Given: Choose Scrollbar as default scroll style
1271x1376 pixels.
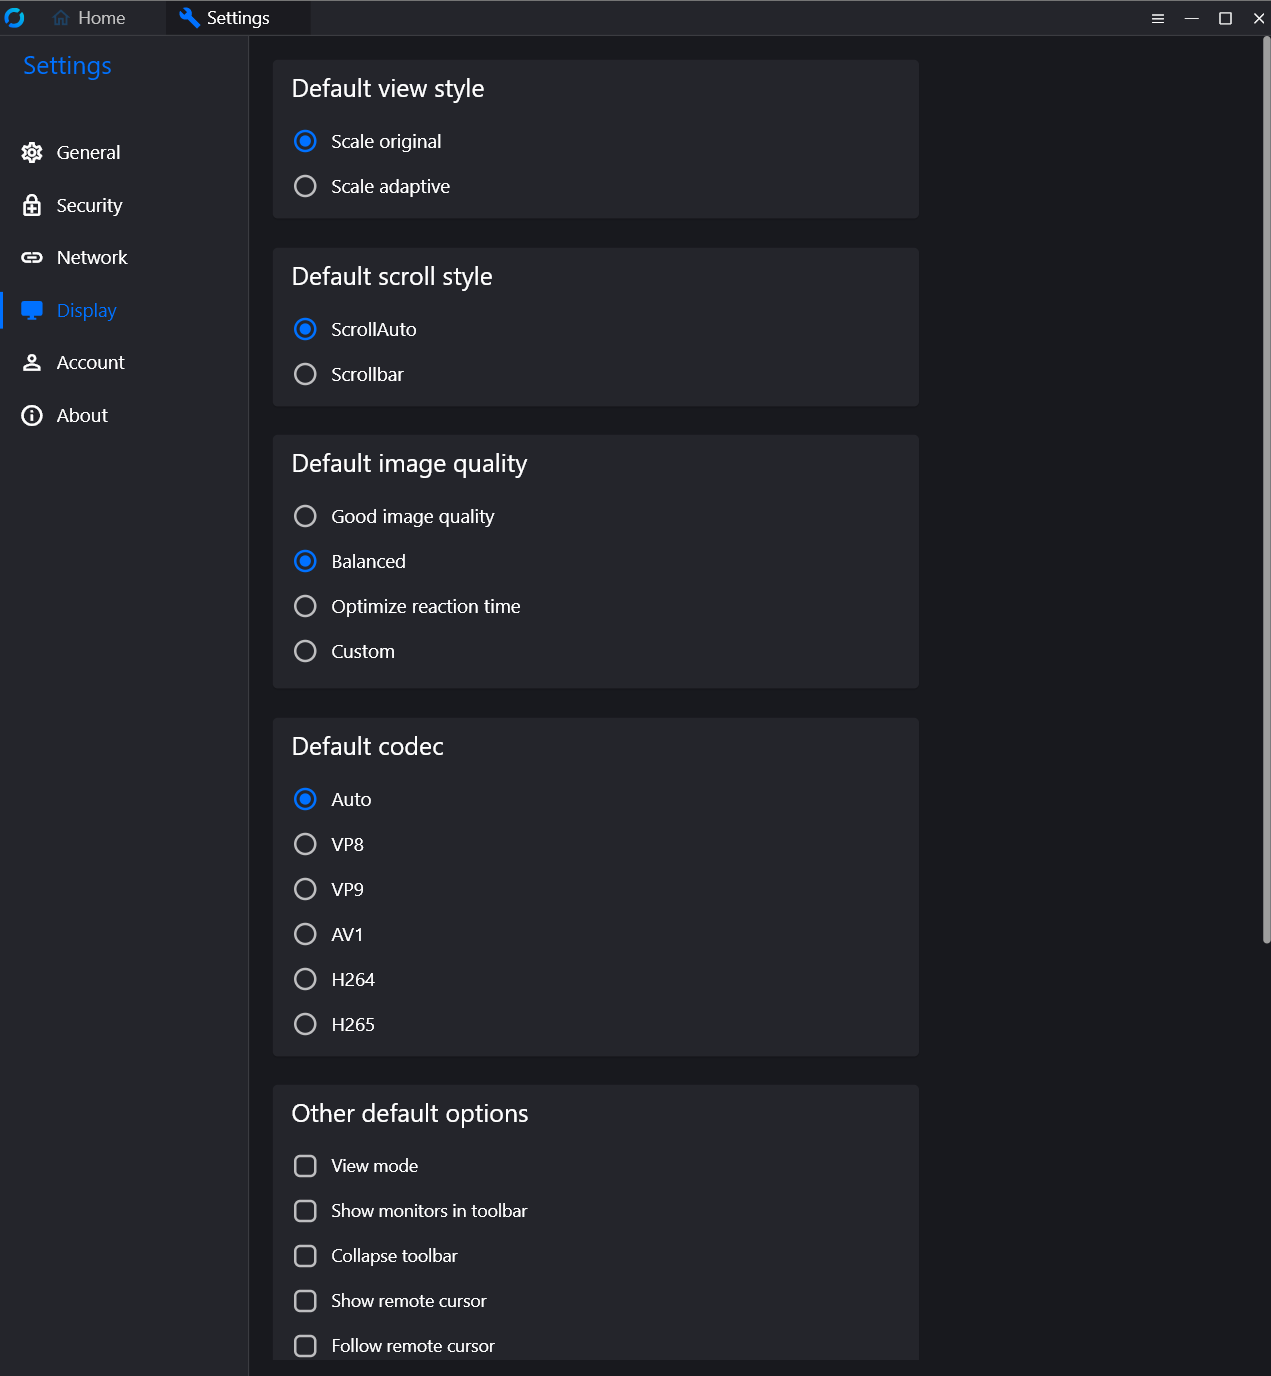Looking at the screenshot, I should pos(305,374).
